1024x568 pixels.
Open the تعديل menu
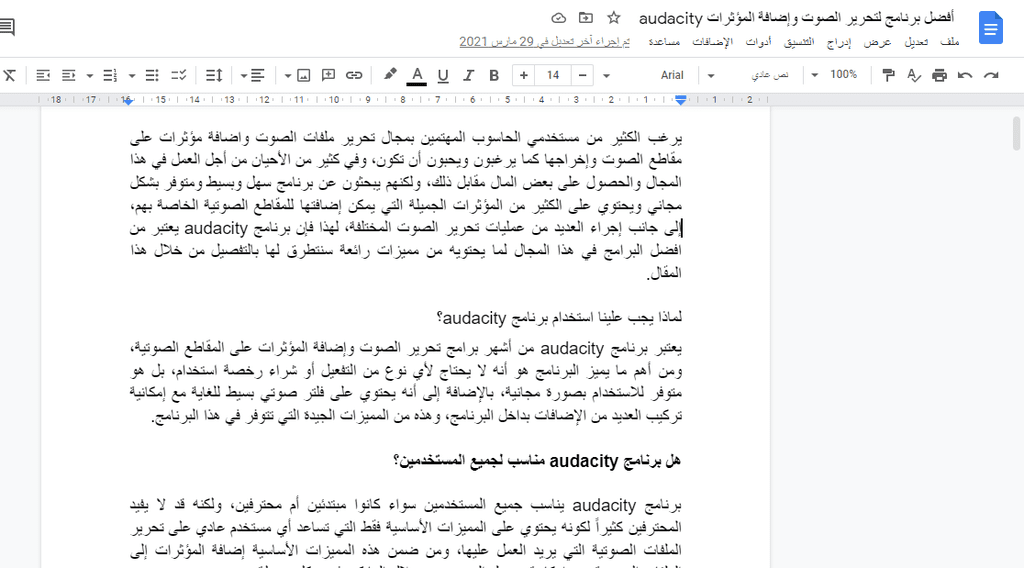[916, 42]
